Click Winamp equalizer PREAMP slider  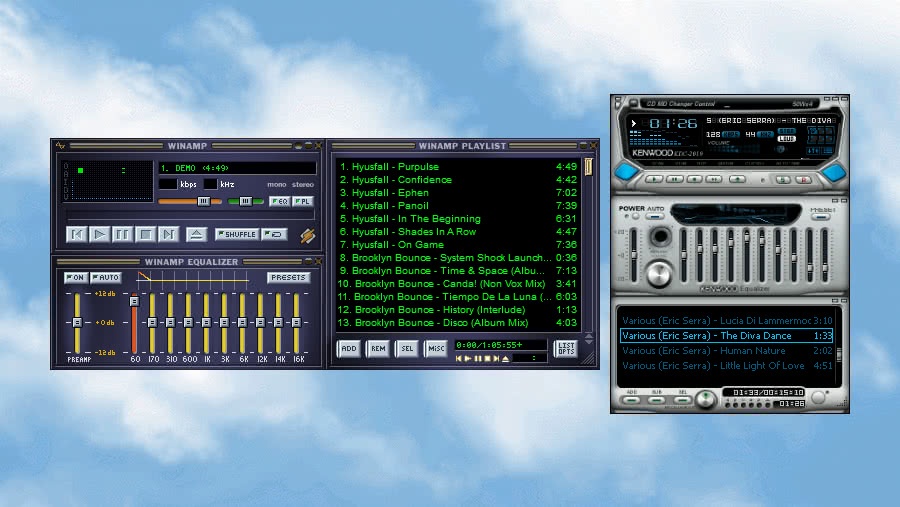pyautogui.click(x=77, y=323)
